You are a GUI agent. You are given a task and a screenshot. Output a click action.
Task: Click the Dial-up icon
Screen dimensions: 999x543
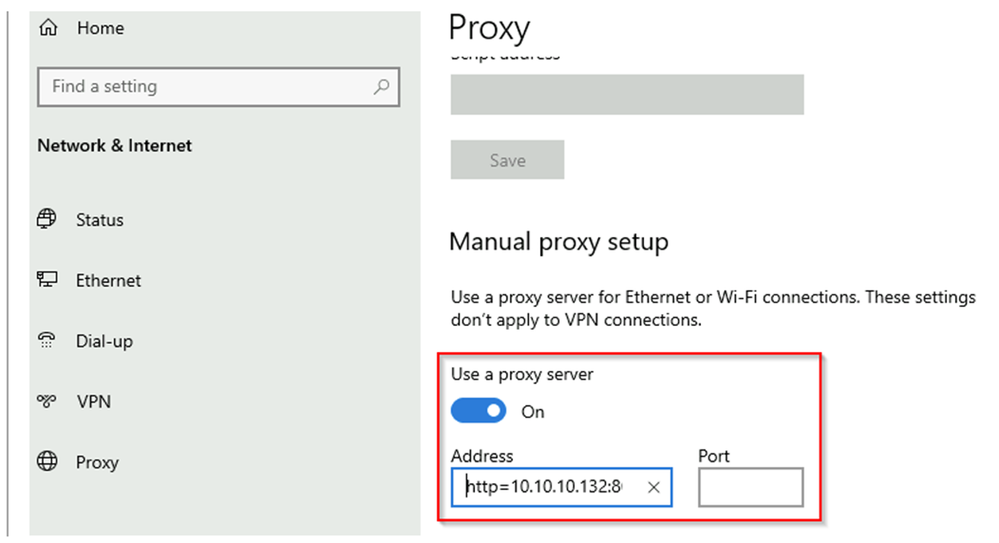click(x=47, y=340)
